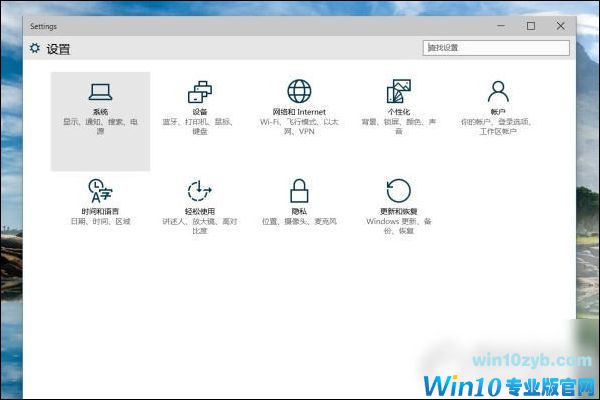Open the Time and Language (时间和语言) icon
The image size is (600, 400).
coord(100,191)
